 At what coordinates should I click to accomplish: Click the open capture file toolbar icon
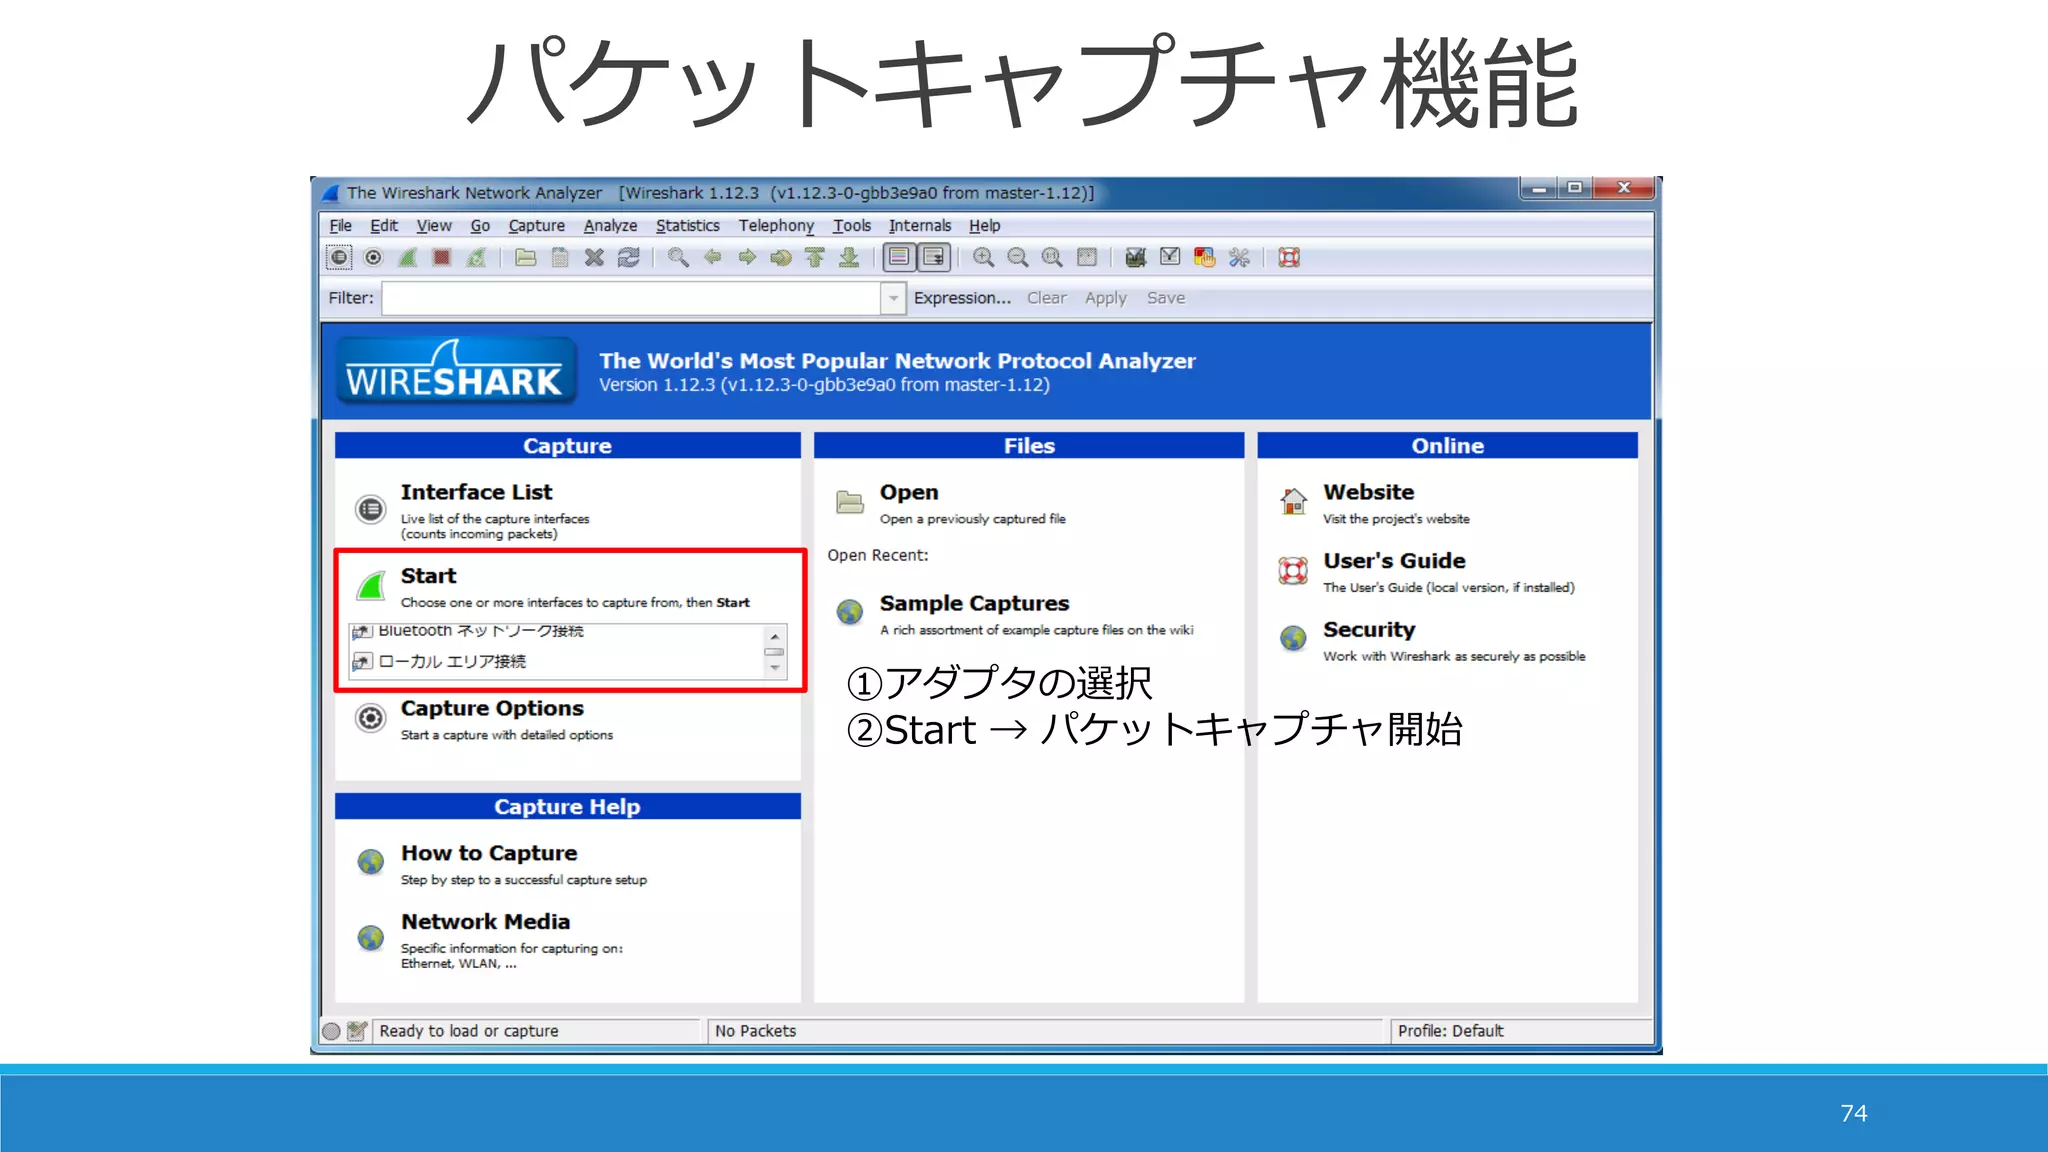click(525, 258)
